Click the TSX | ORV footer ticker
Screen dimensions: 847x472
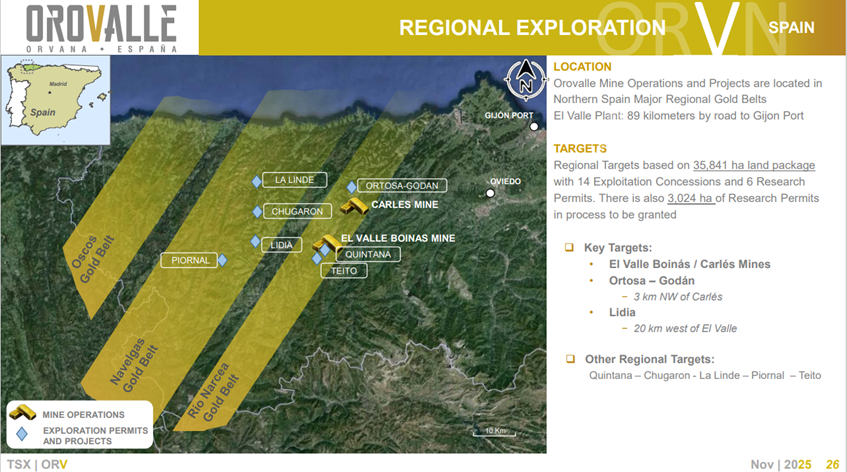click(x=37, y=464)
